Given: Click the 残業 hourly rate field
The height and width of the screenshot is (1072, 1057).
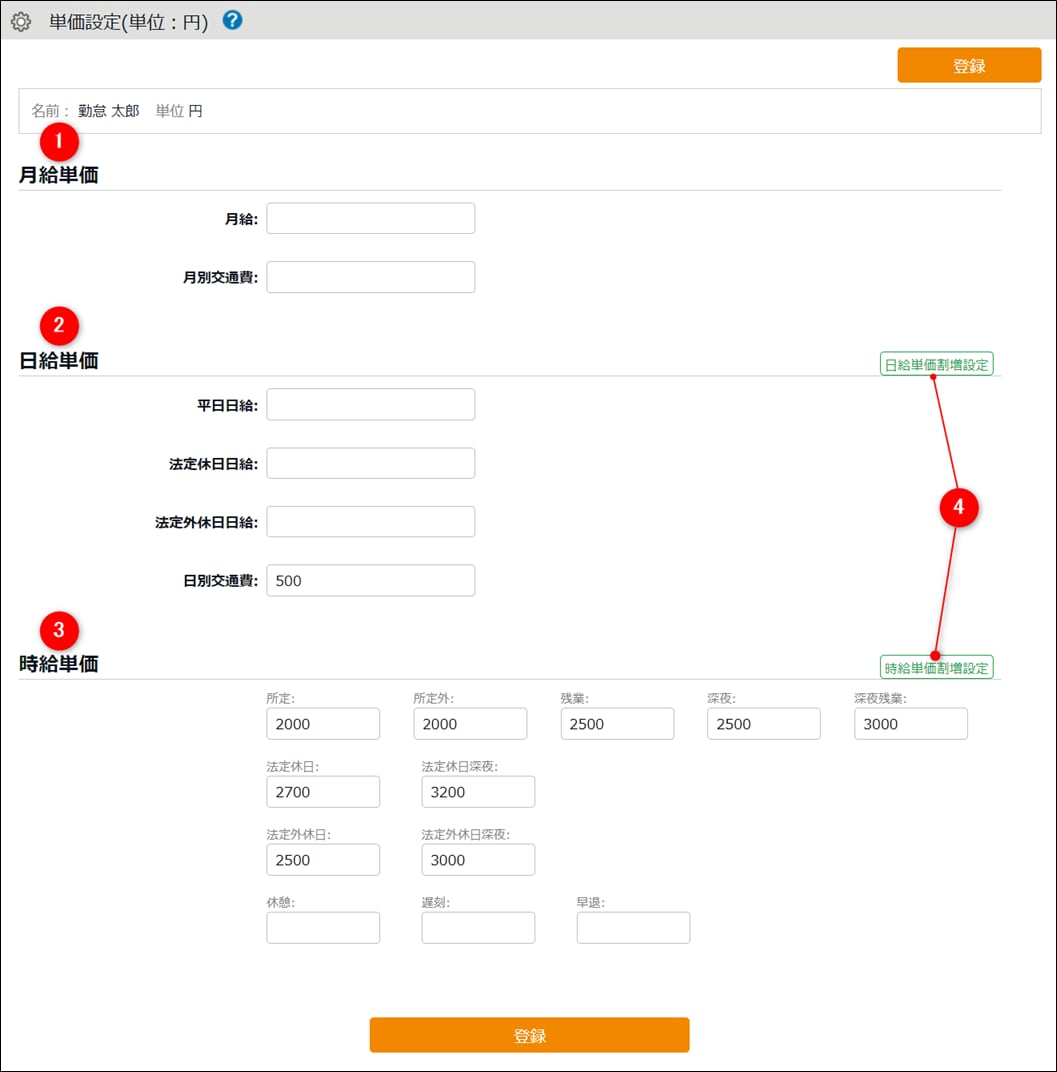Looking at the screenshot, I should tap(617, 724).
